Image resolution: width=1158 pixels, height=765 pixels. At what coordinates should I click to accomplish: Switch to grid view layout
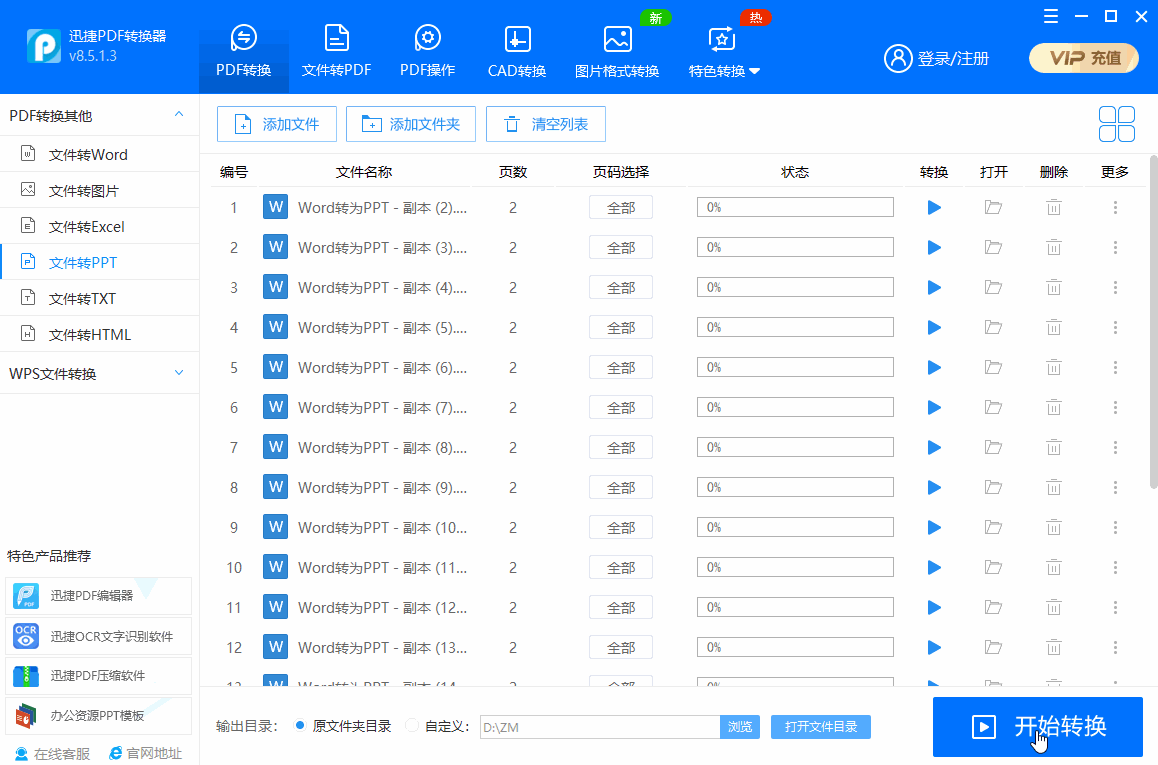pos(1116,123)
